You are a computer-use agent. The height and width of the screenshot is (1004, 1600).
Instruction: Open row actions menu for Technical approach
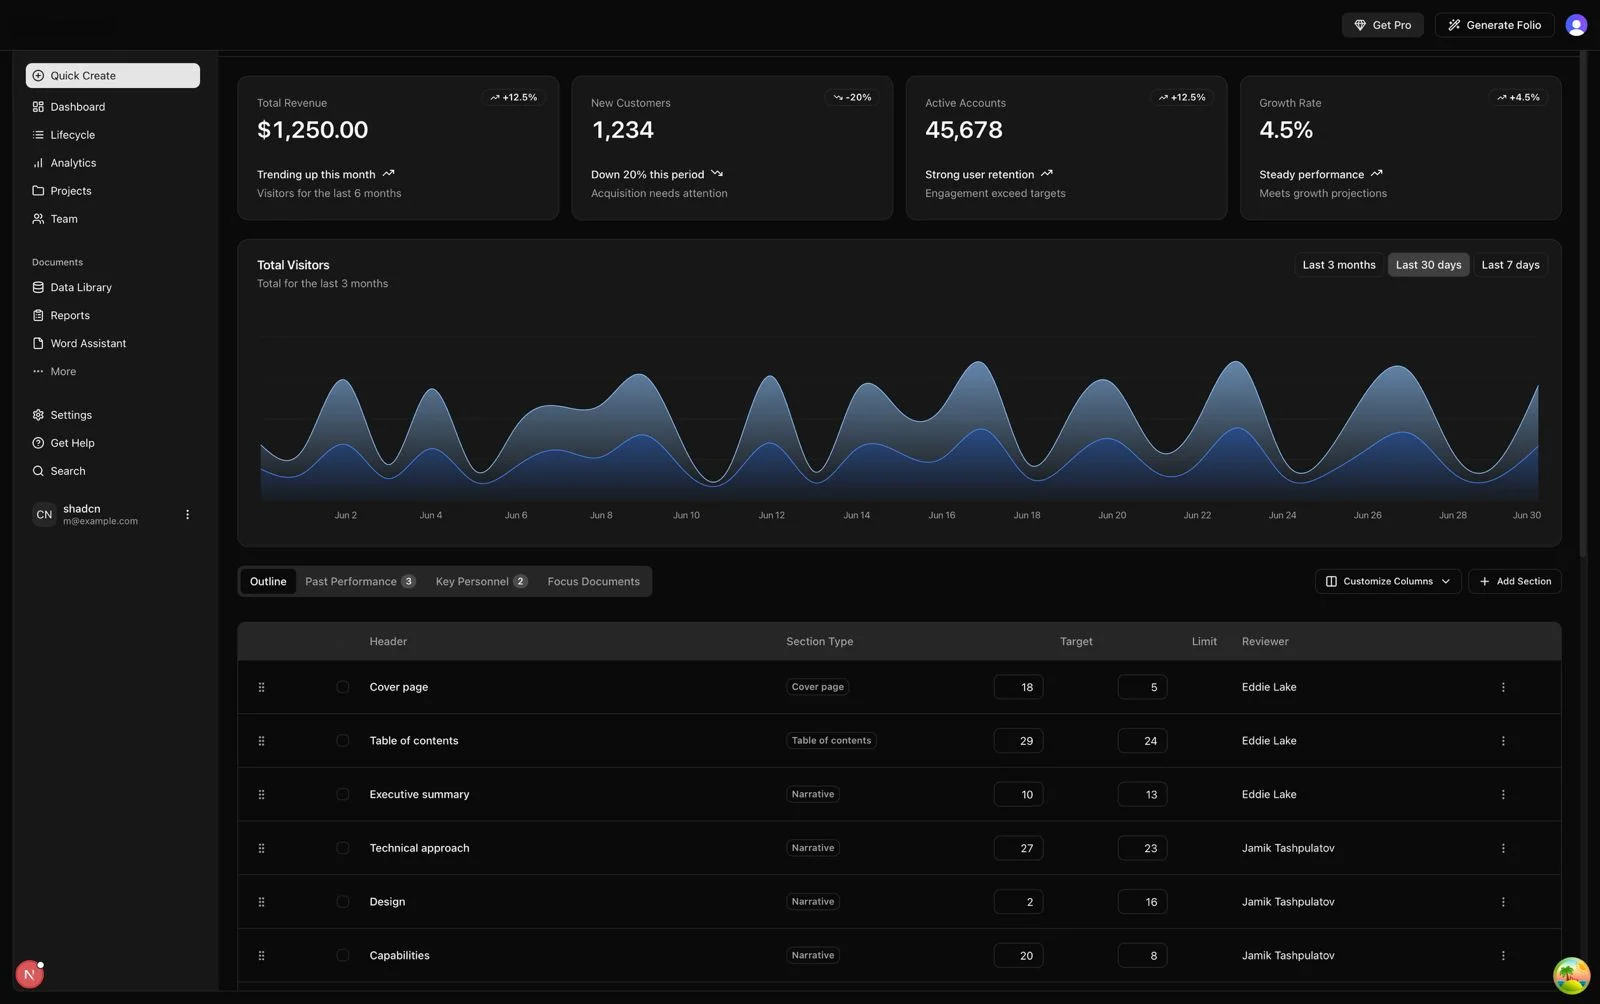(x=1502, y=849)
